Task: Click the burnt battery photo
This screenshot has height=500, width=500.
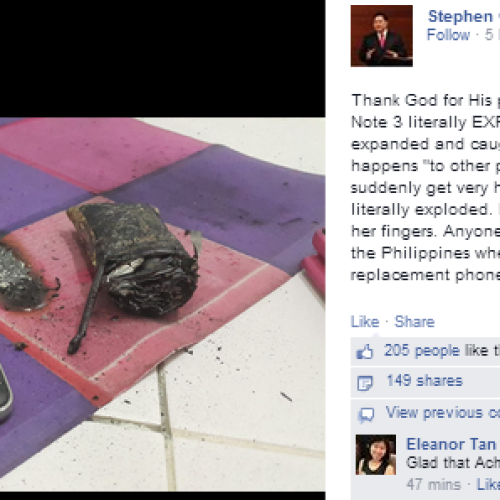Action: (163, 304)
